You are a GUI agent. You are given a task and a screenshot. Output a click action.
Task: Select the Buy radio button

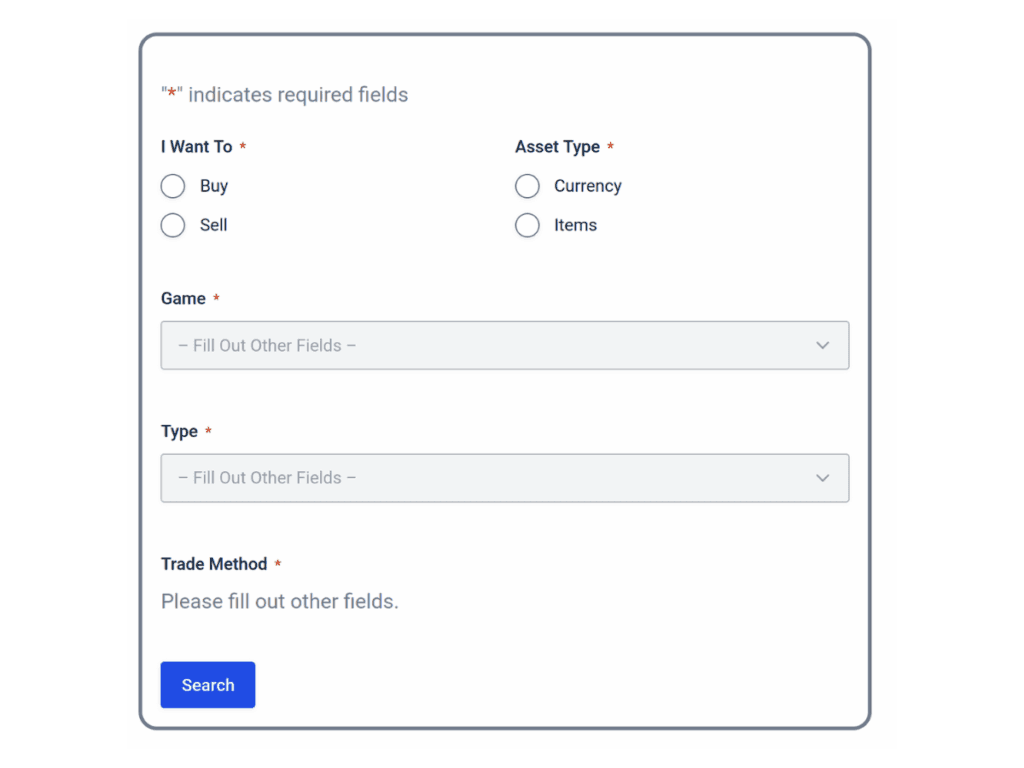pyautogui.click(x=173, y=187)
